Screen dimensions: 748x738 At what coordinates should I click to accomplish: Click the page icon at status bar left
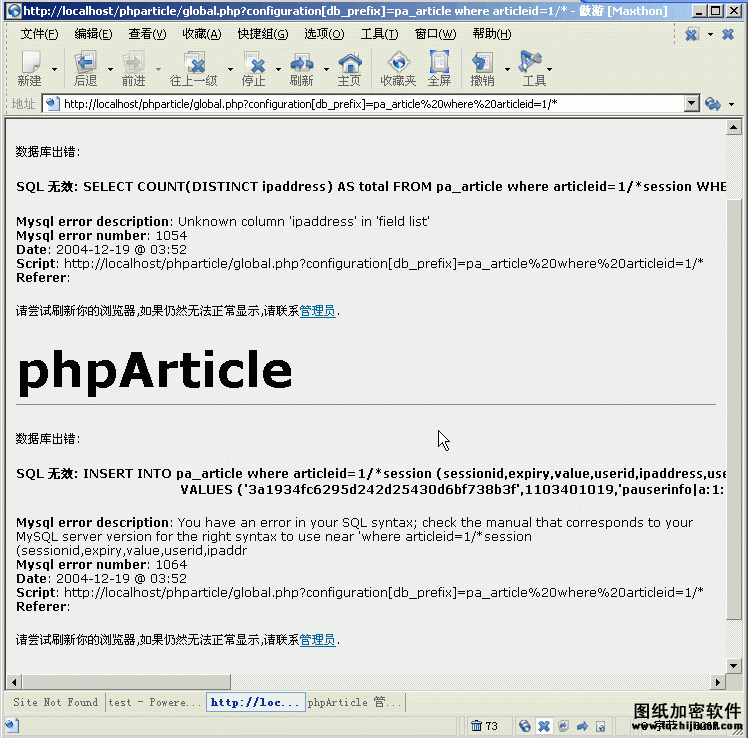13,726
